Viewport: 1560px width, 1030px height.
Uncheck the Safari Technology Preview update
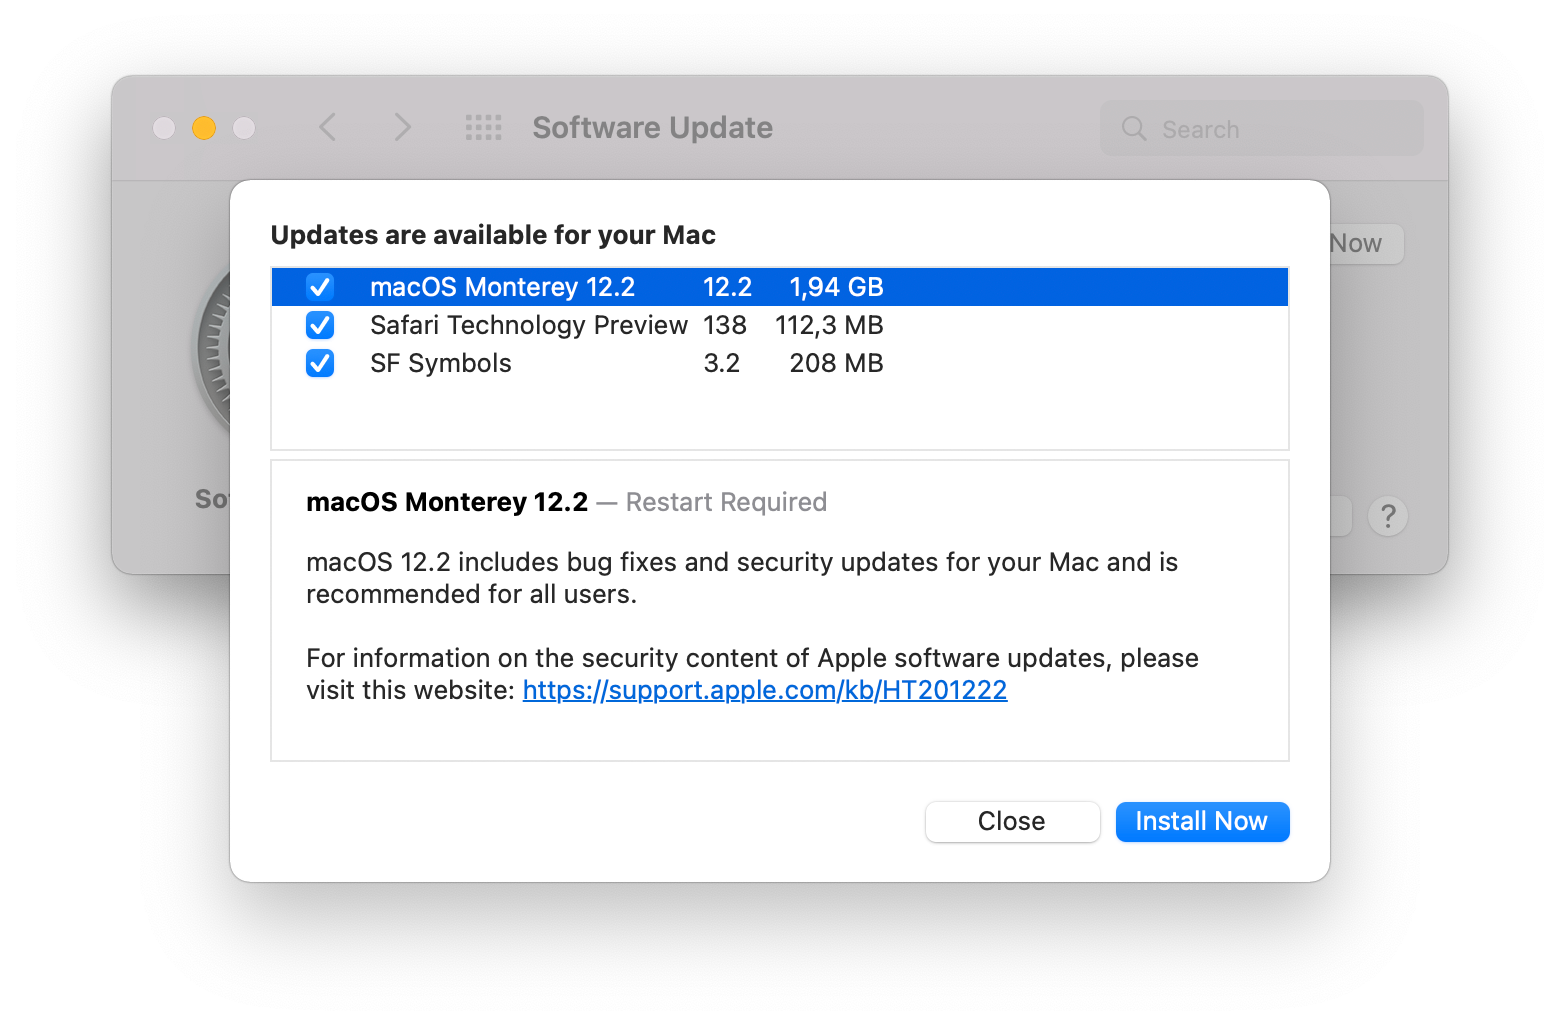(320, 324)
